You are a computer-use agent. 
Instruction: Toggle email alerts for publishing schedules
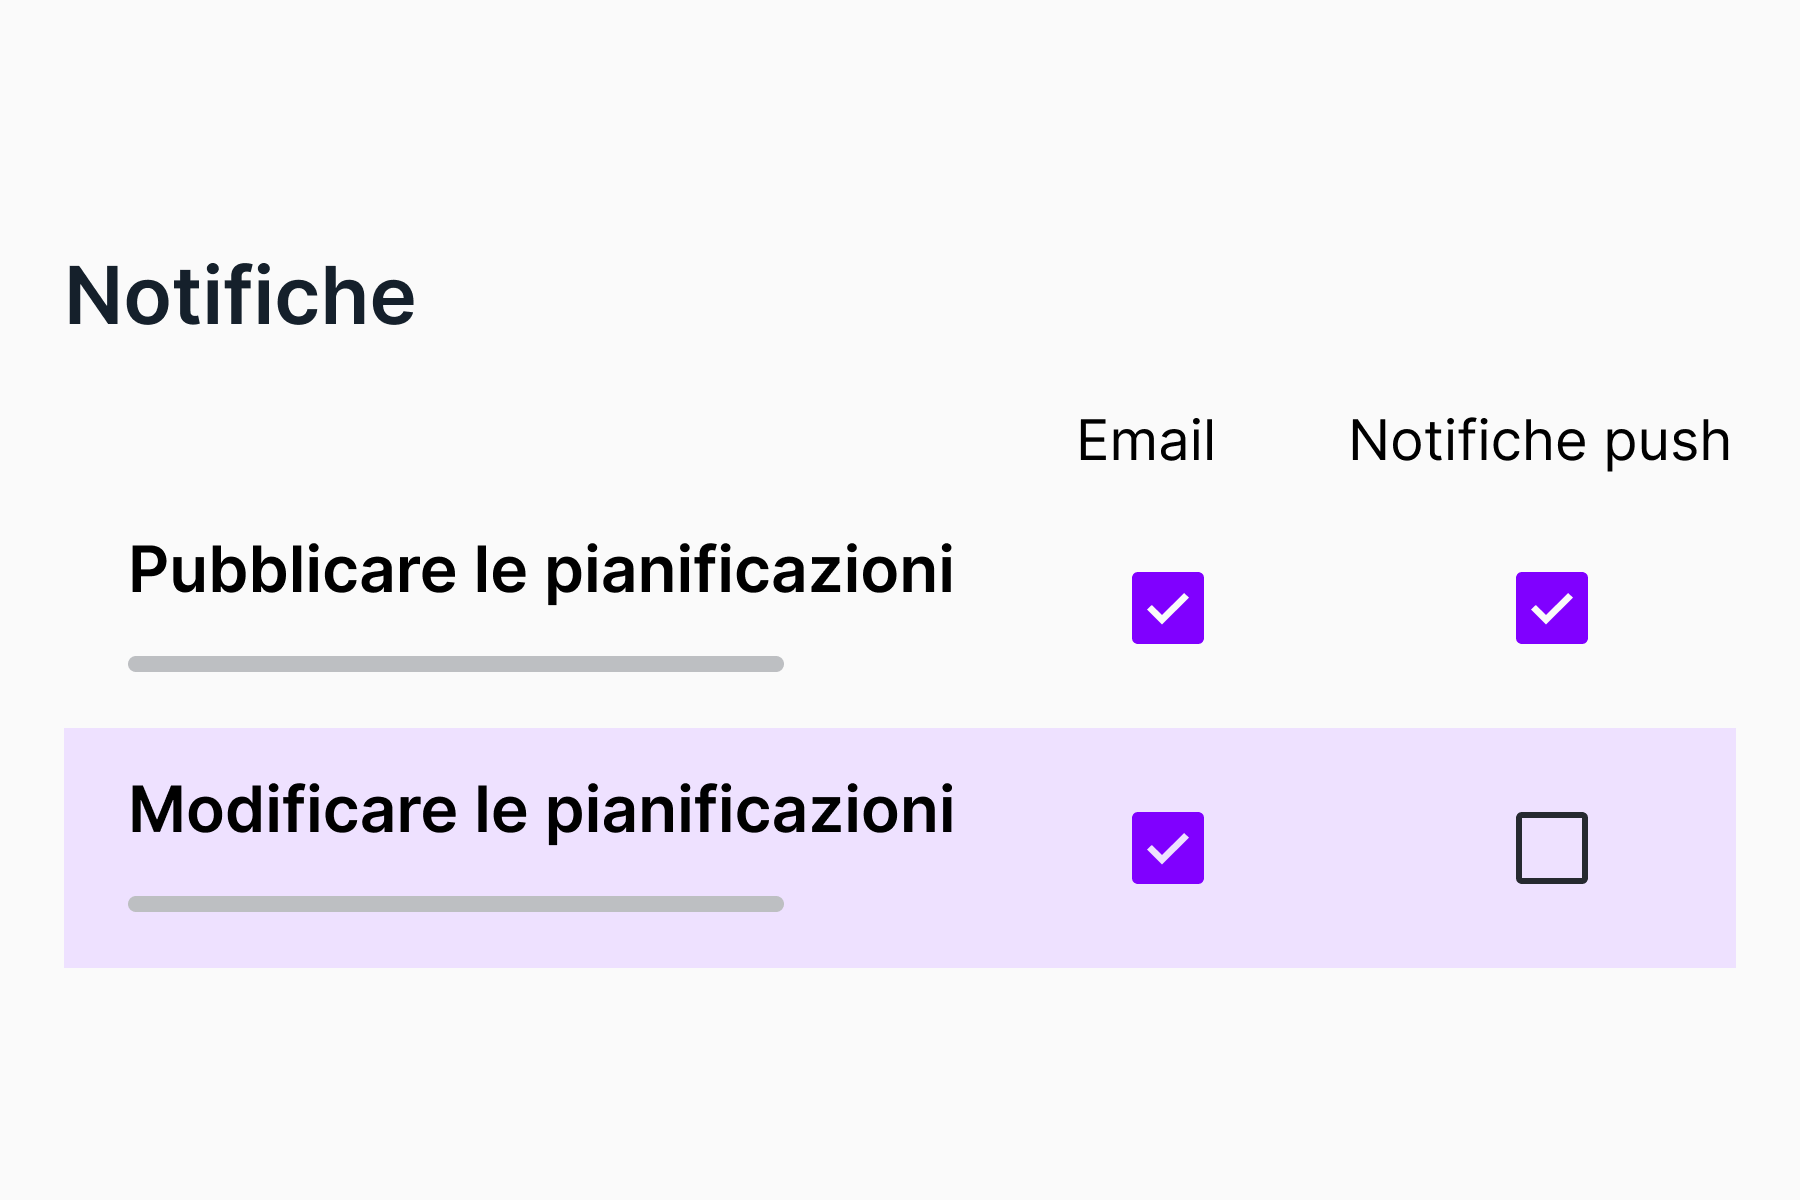pos(1167,608)
